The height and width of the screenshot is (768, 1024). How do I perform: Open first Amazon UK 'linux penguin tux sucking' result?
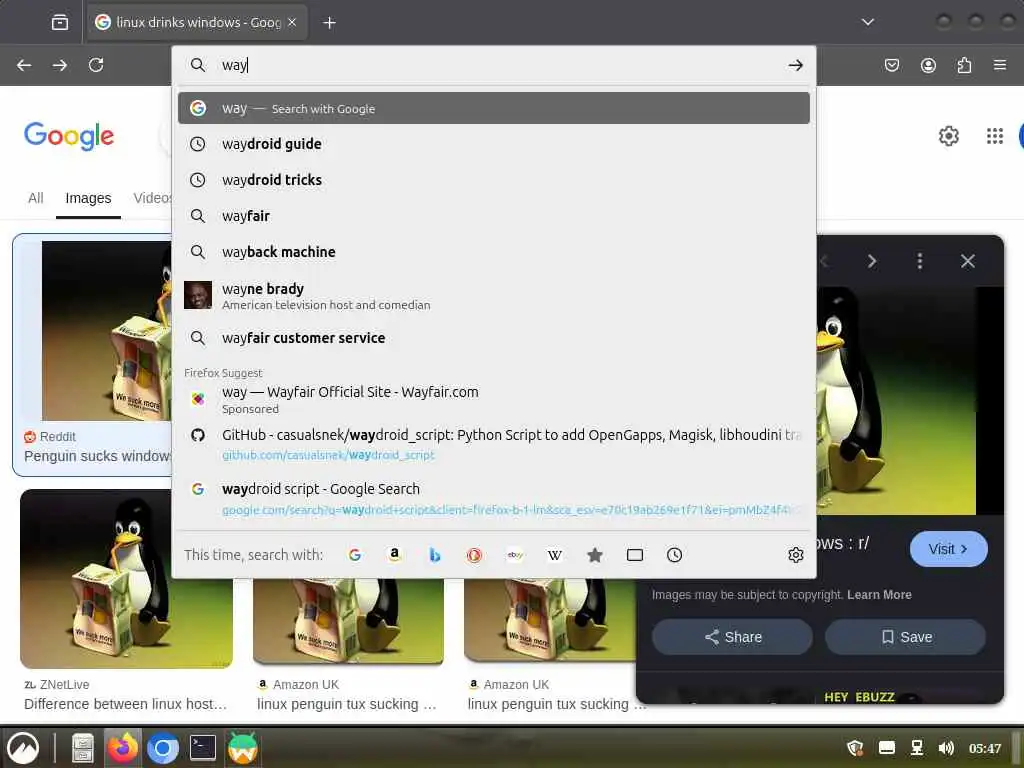(x=347, y=704)
